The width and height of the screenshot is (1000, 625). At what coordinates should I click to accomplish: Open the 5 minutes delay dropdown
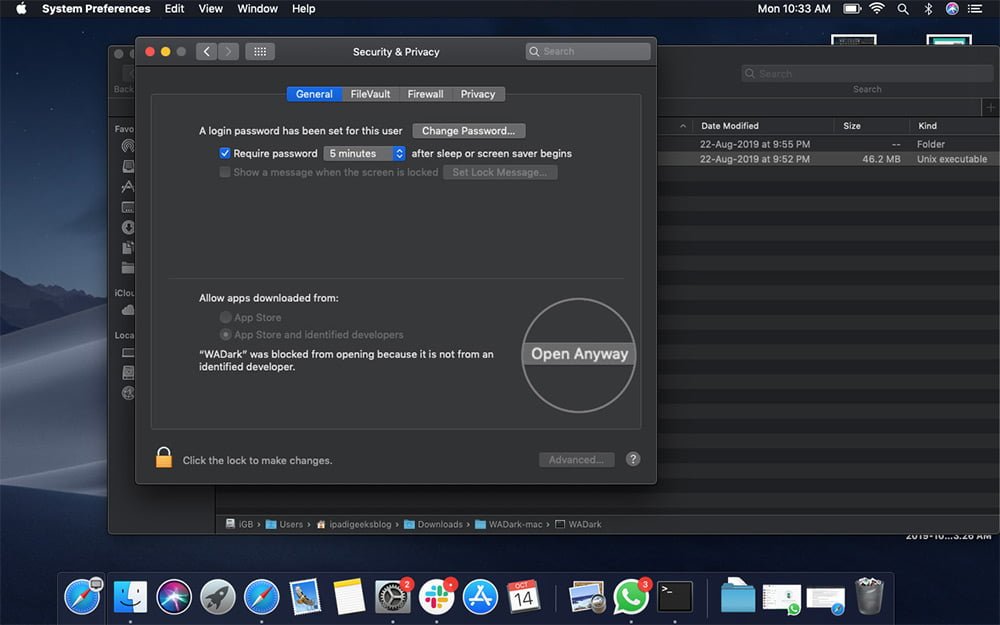[364, 153]
